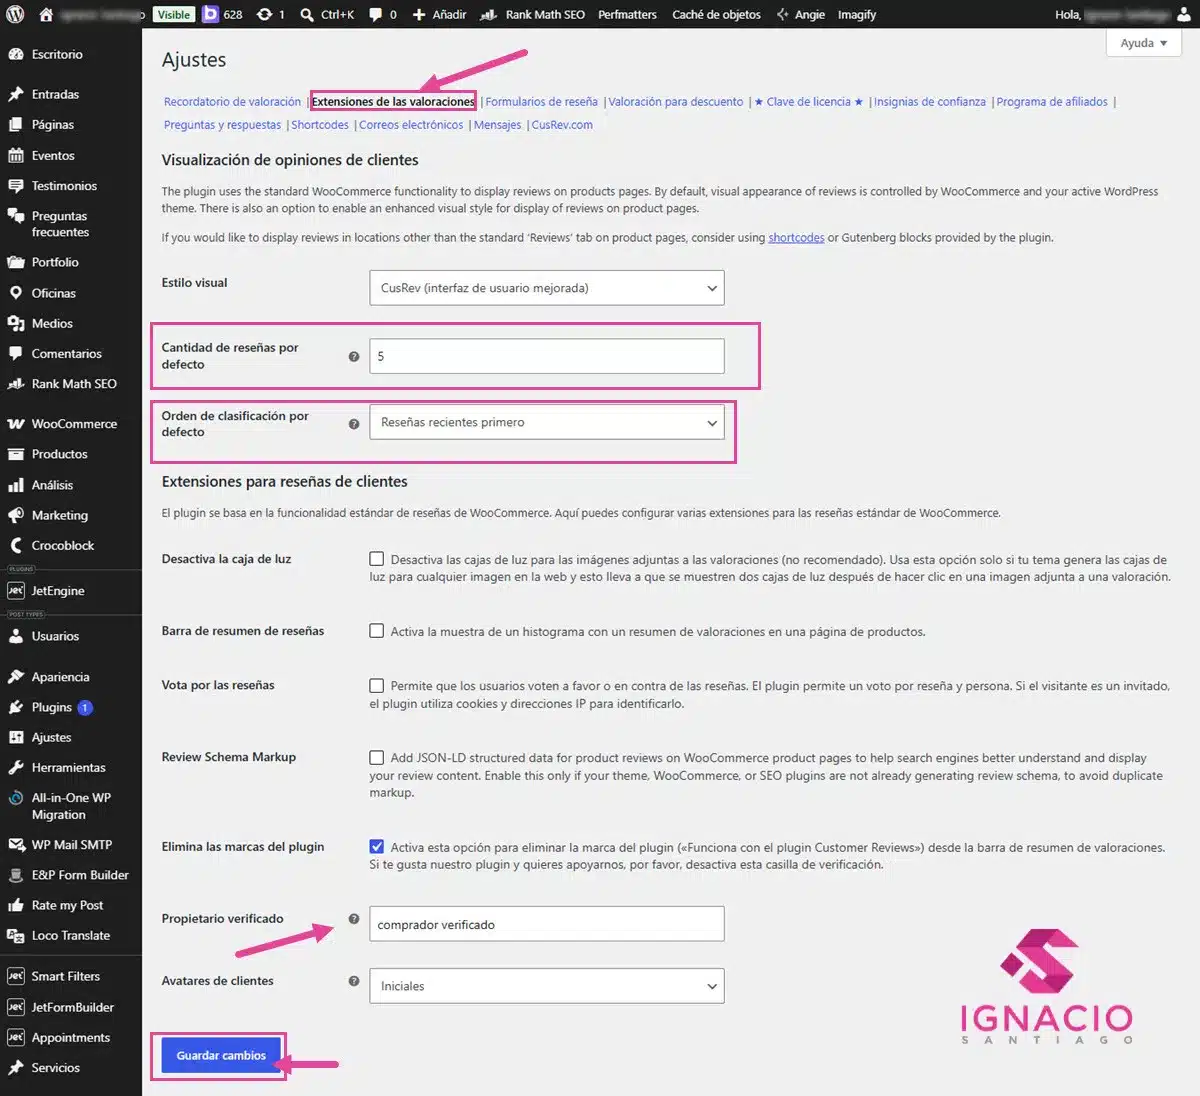
Task: Open Oficinas location pin icon
Action: coord(16,293)
